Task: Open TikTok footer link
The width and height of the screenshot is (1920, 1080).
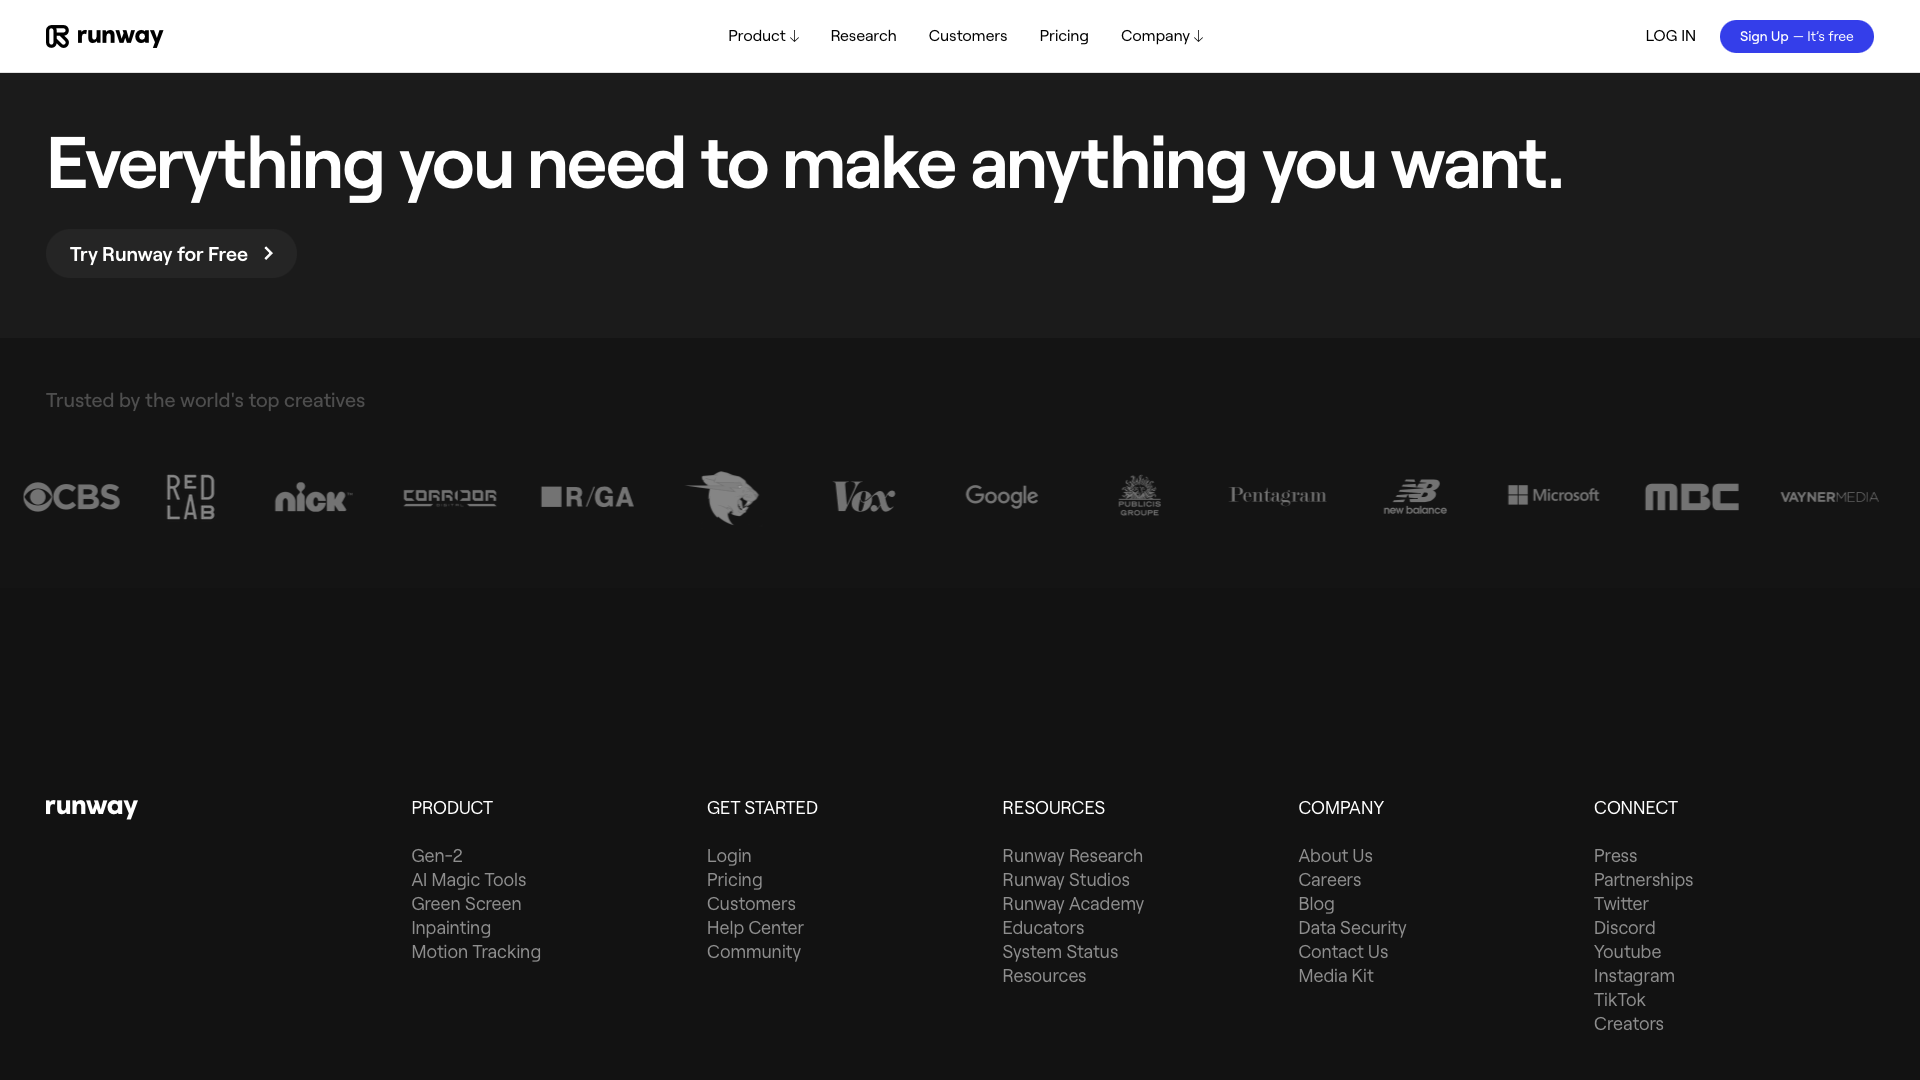Action: [1619, 1000]
